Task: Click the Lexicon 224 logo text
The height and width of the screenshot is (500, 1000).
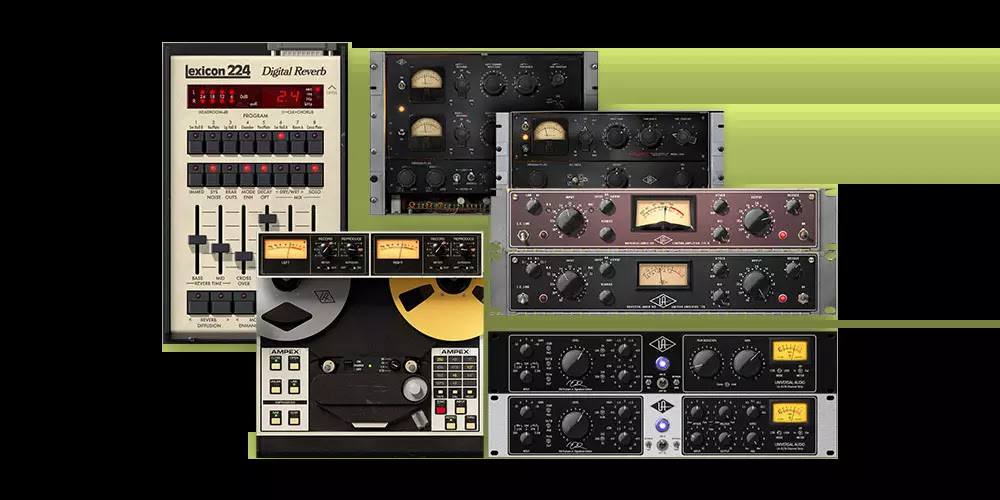Action: [x=217, y=71]
